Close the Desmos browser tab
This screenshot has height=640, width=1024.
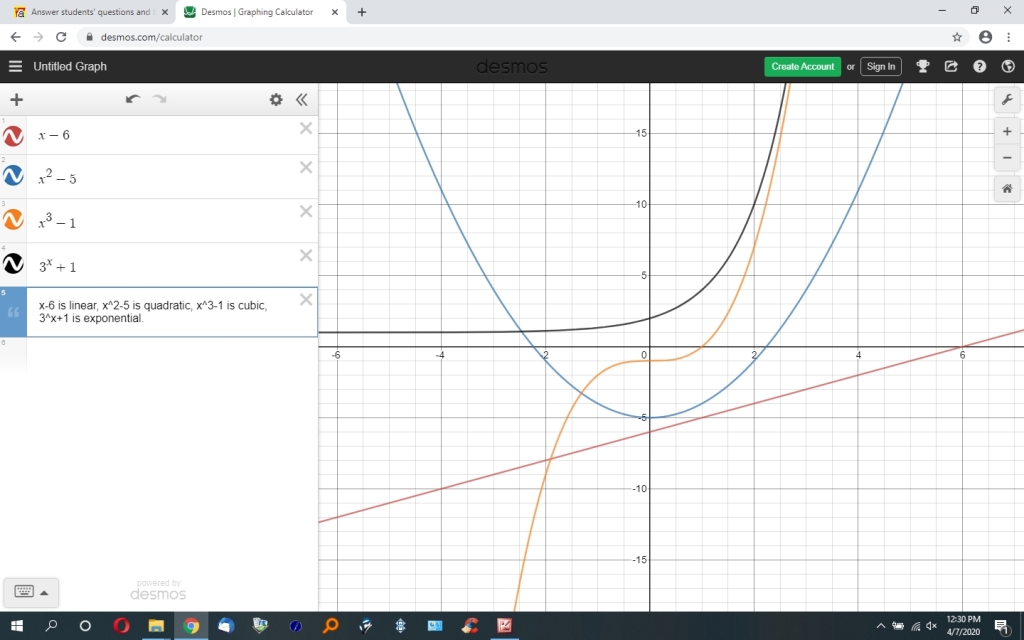(335, 12)
